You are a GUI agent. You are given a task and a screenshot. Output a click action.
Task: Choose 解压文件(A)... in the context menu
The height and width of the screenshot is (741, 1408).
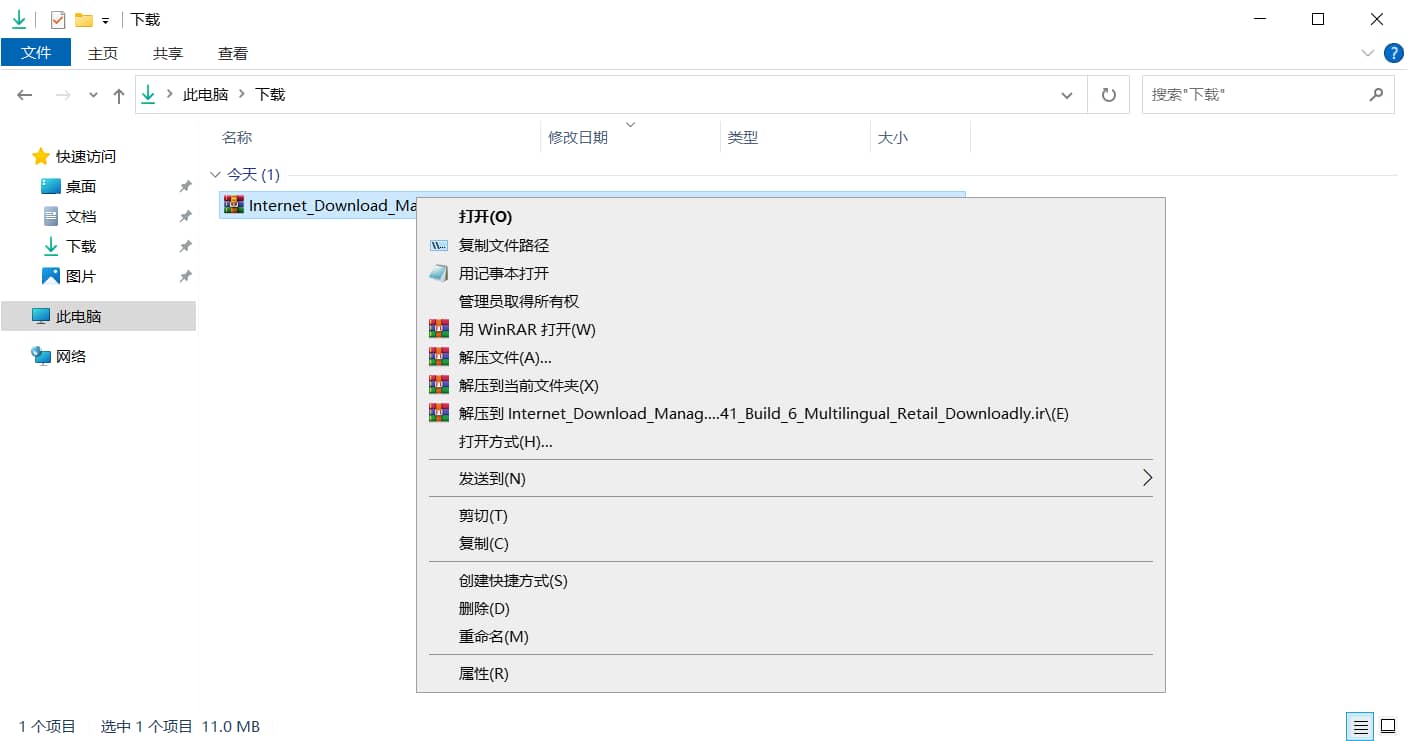click(790, 357)
